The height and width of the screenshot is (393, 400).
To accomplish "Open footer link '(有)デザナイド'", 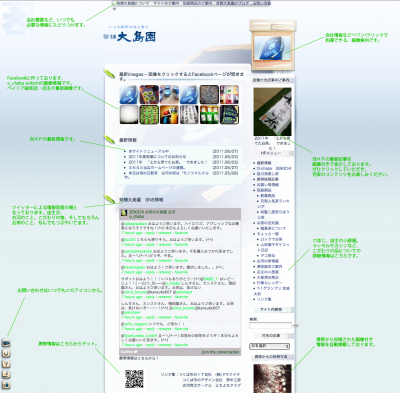I will pyautogui.click(x=227, y=374).
